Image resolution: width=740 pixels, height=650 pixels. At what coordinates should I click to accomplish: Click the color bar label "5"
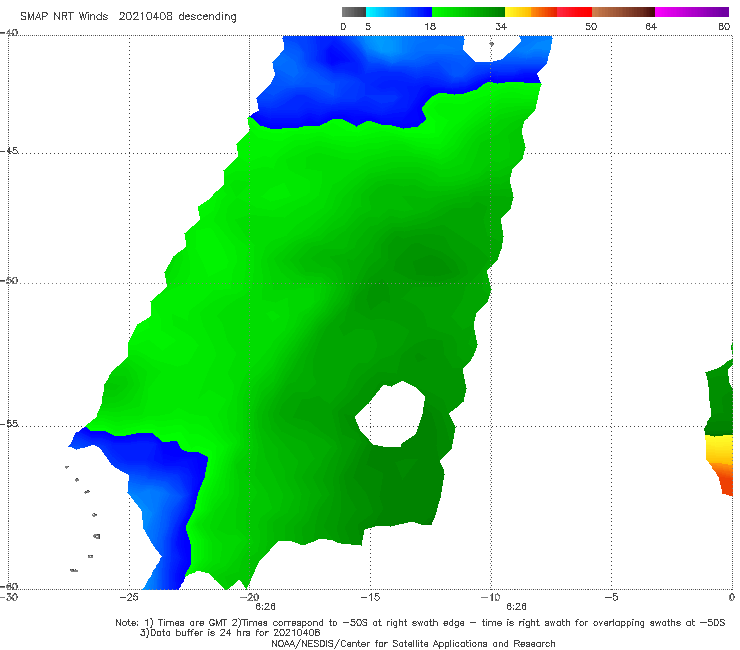pyautogui.click(x=368, y=26)
